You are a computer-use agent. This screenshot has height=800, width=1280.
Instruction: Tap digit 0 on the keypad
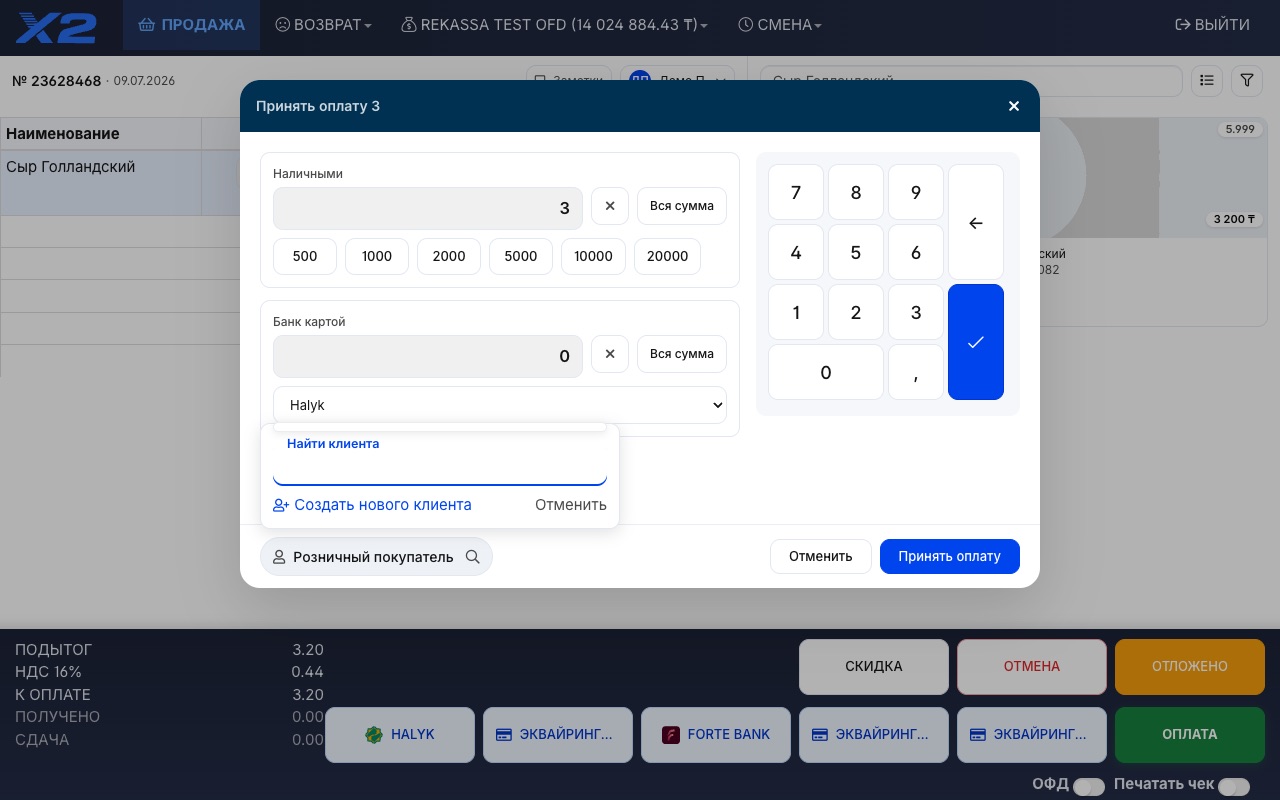(x=826, y=372)
